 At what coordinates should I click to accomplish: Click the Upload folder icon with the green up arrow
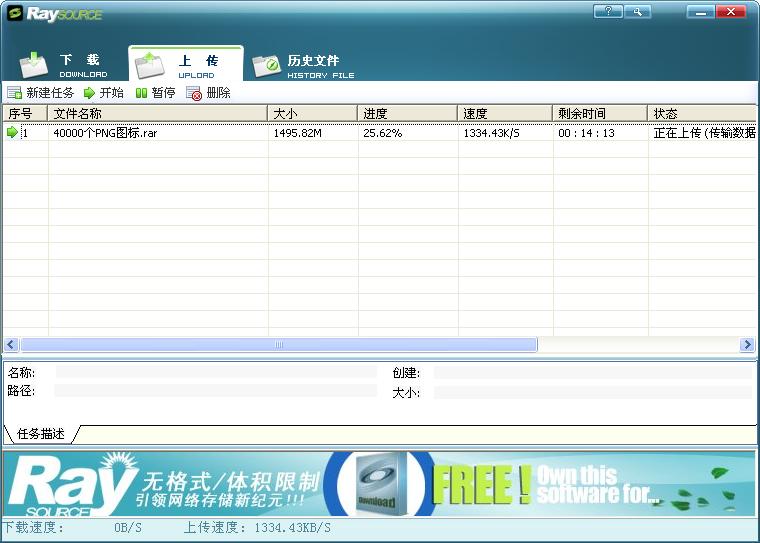150,65
